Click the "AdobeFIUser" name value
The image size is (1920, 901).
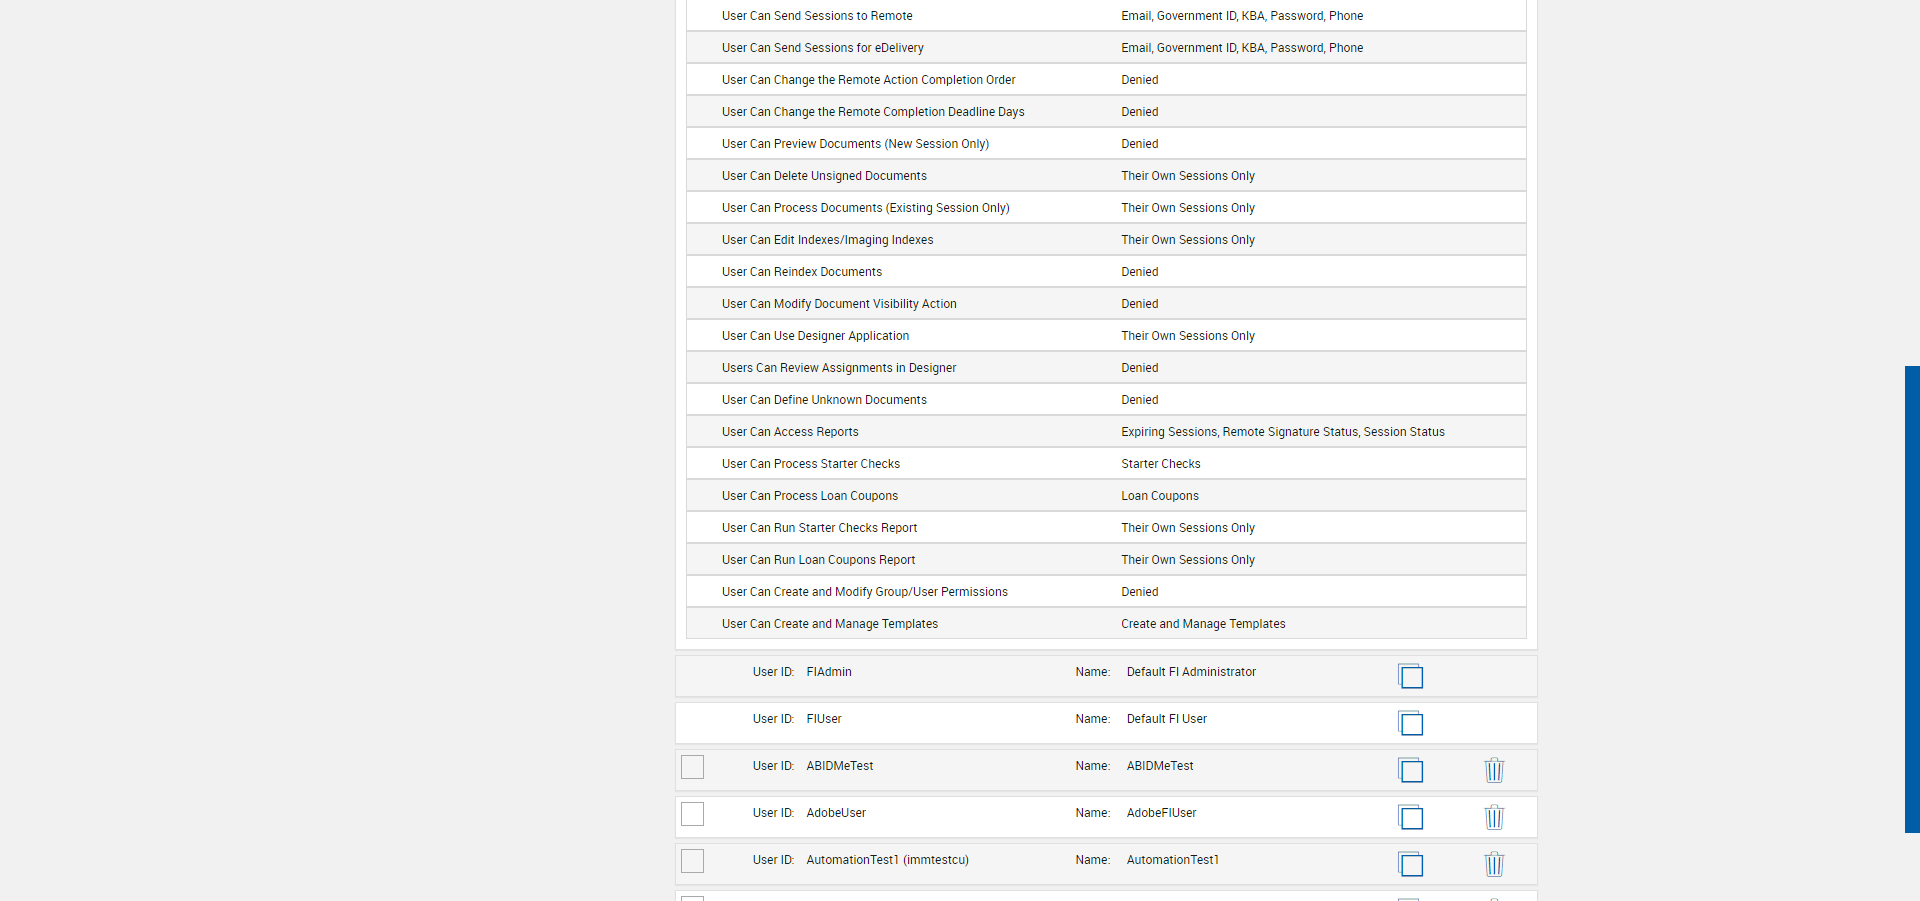point(1161,813)
